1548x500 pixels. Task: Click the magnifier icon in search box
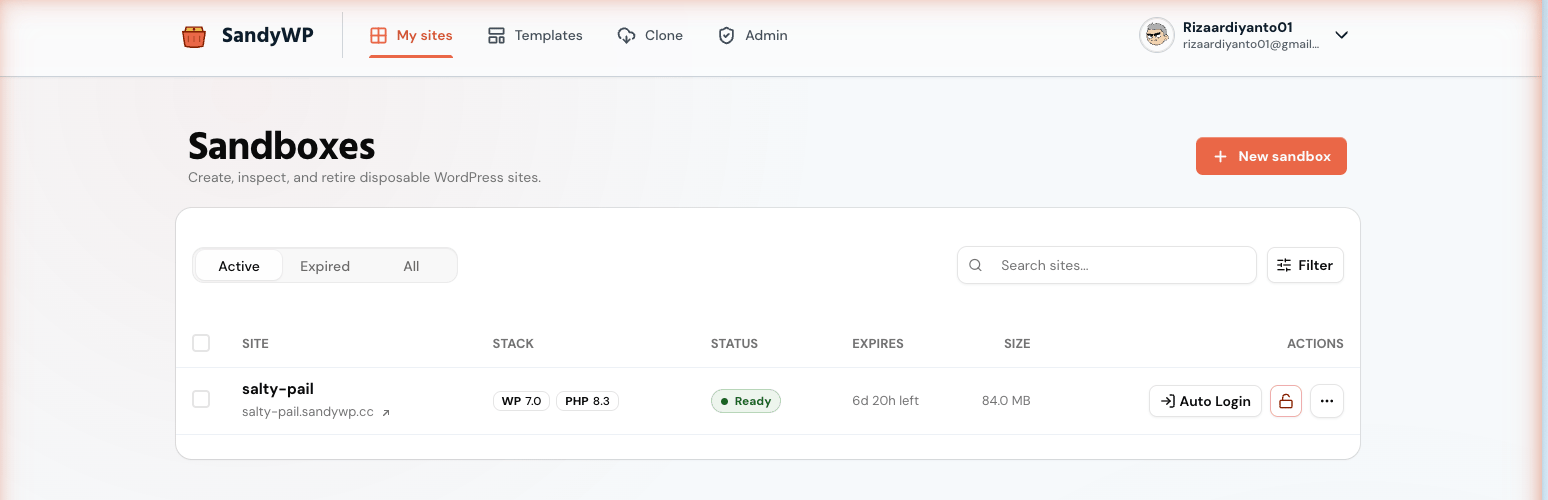(x=976, y=265)
